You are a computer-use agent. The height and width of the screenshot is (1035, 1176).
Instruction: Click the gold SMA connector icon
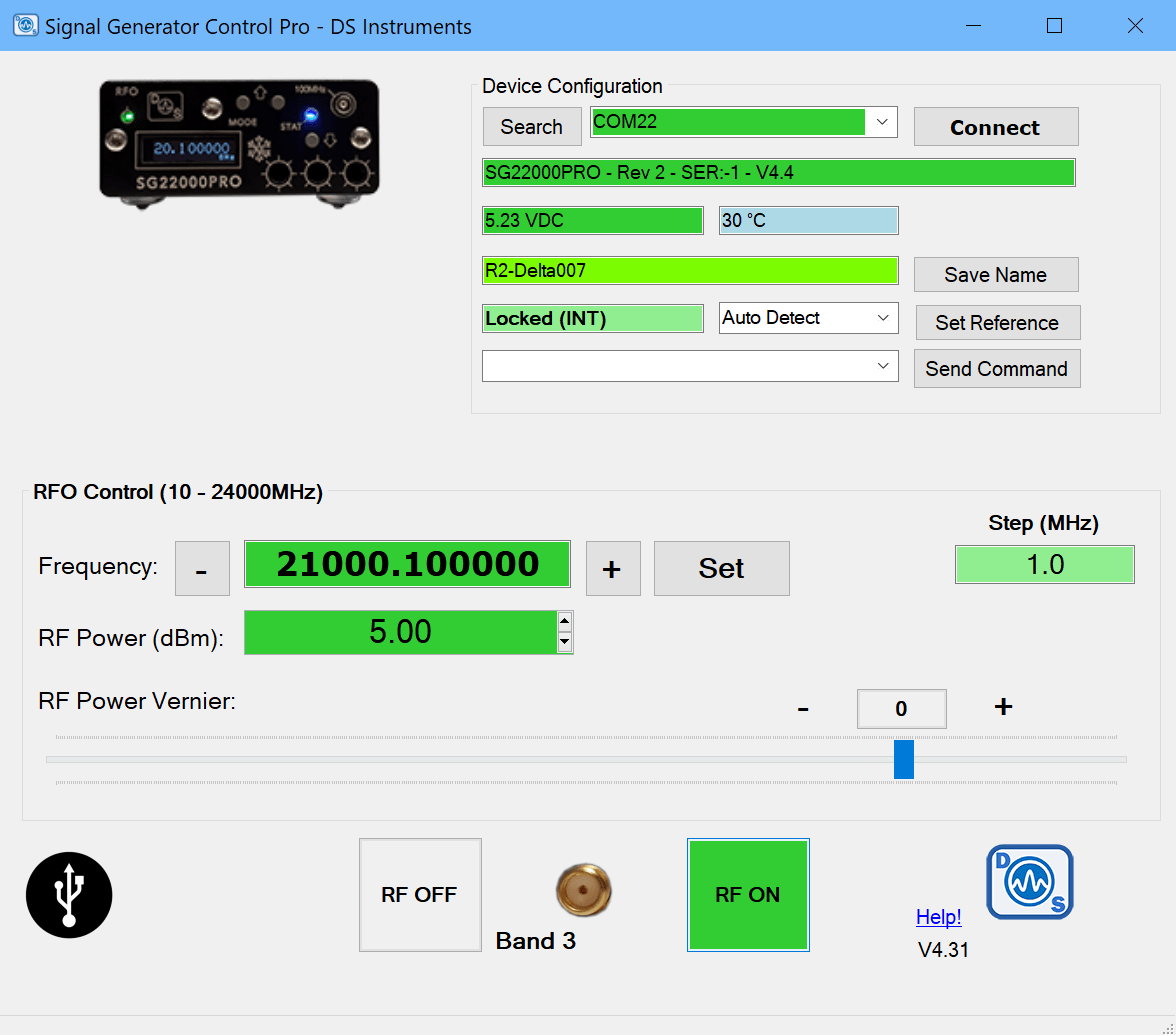click(x=584, y=890)
